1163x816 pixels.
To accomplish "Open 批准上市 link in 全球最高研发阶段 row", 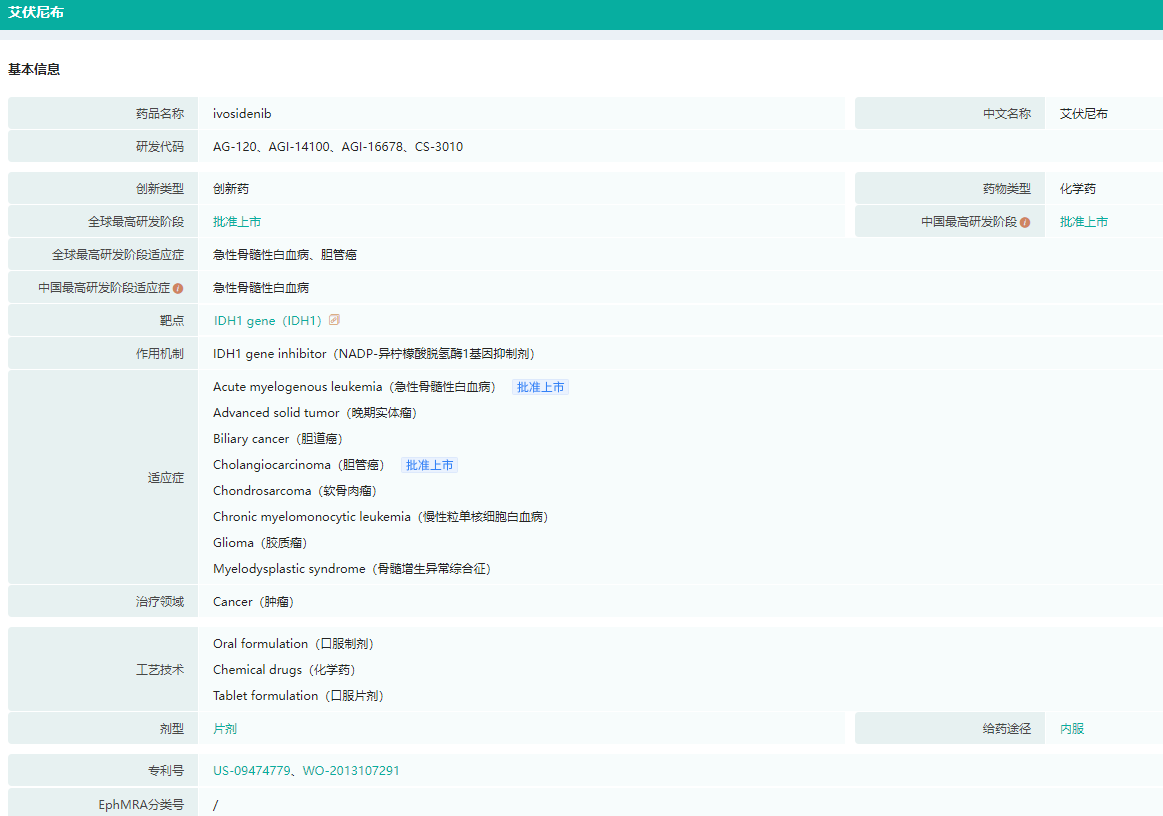I will click(x=237, y=222).
